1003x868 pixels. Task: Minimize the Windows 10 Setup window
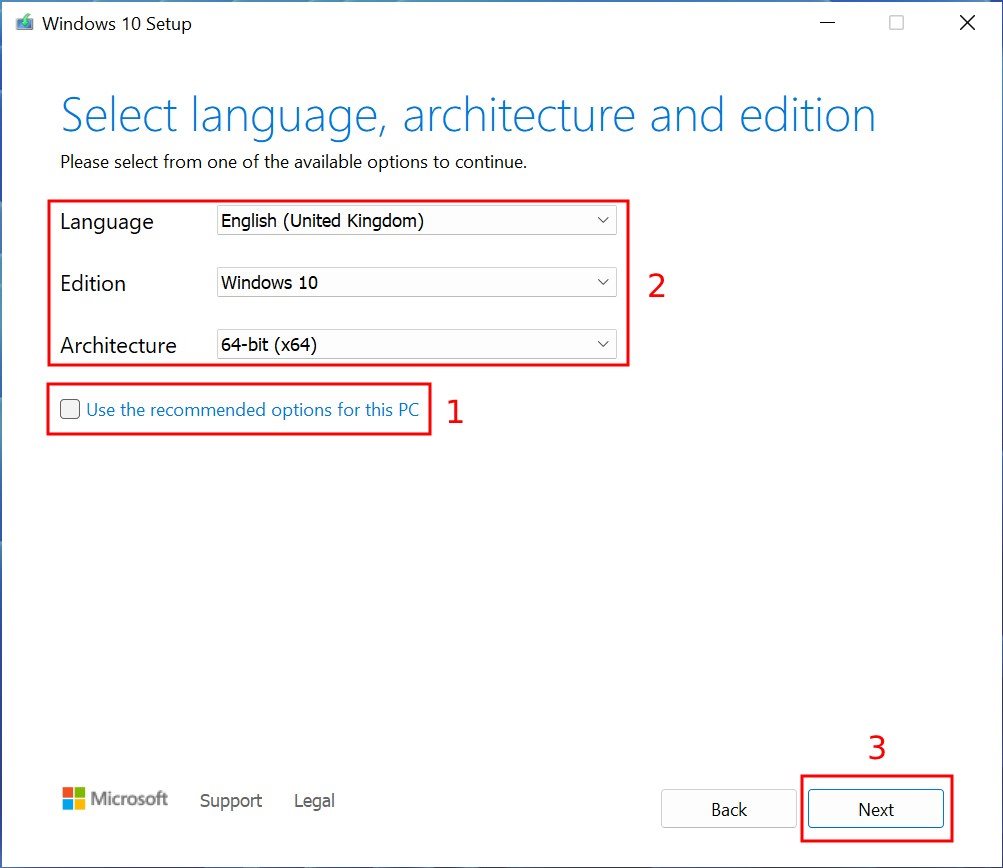(x=828, y=23)
